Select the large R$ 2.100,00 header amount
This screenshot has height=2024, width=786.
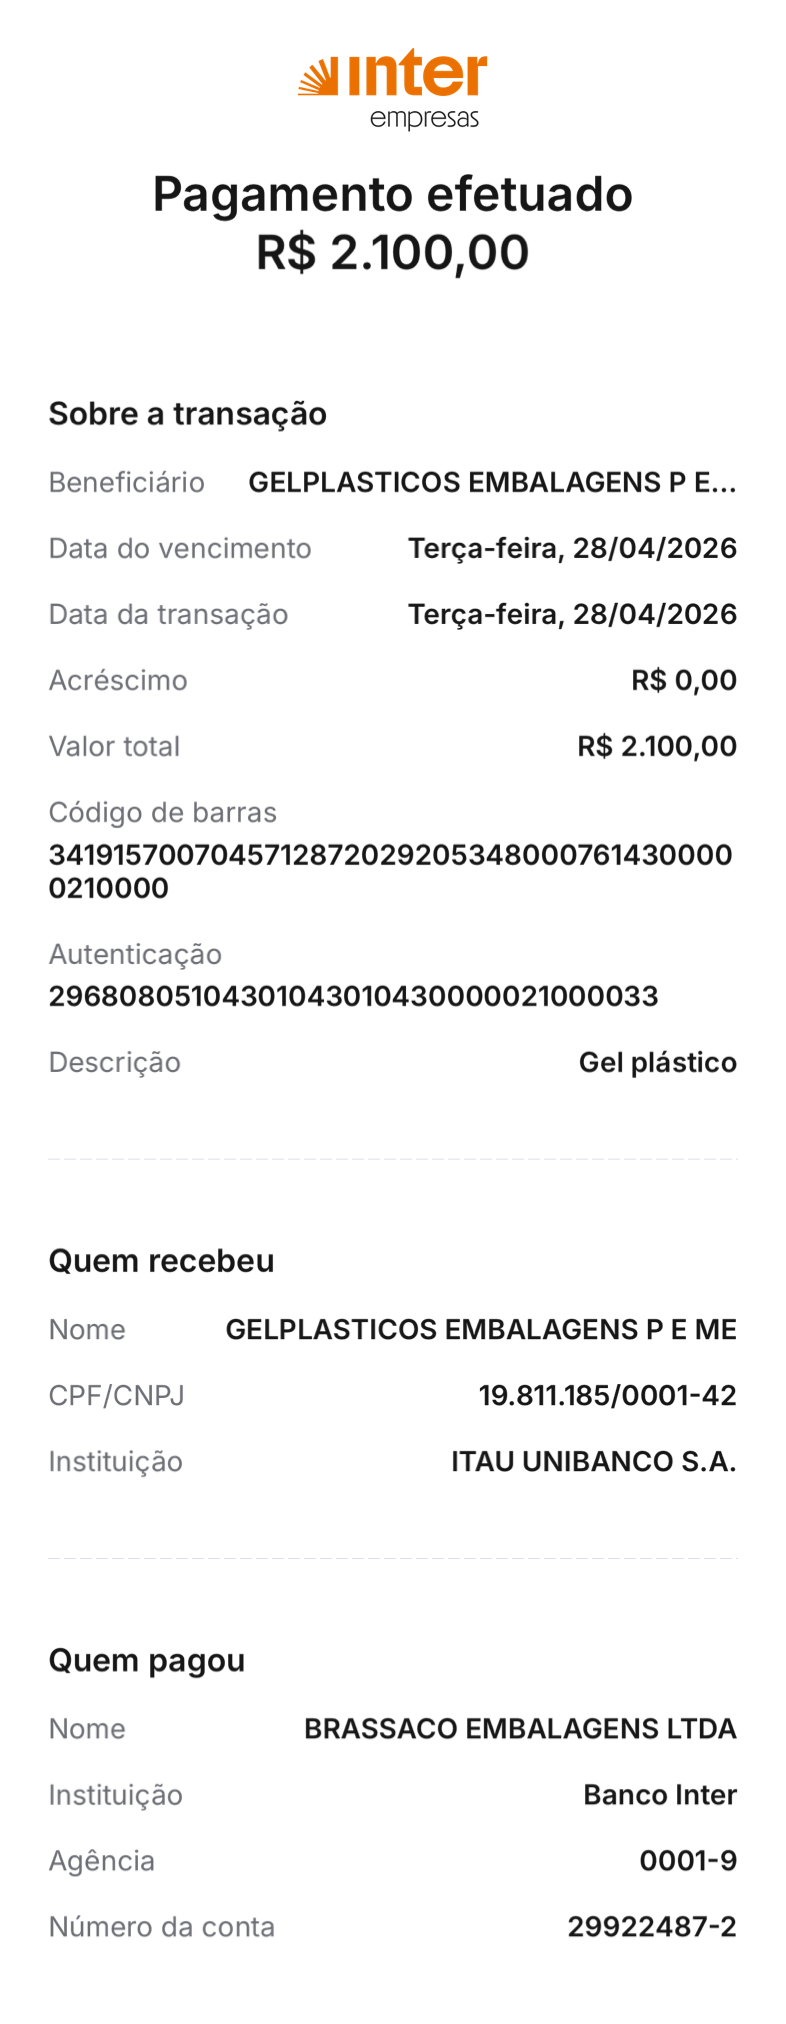pyautogui.click(x=392, y=252)
